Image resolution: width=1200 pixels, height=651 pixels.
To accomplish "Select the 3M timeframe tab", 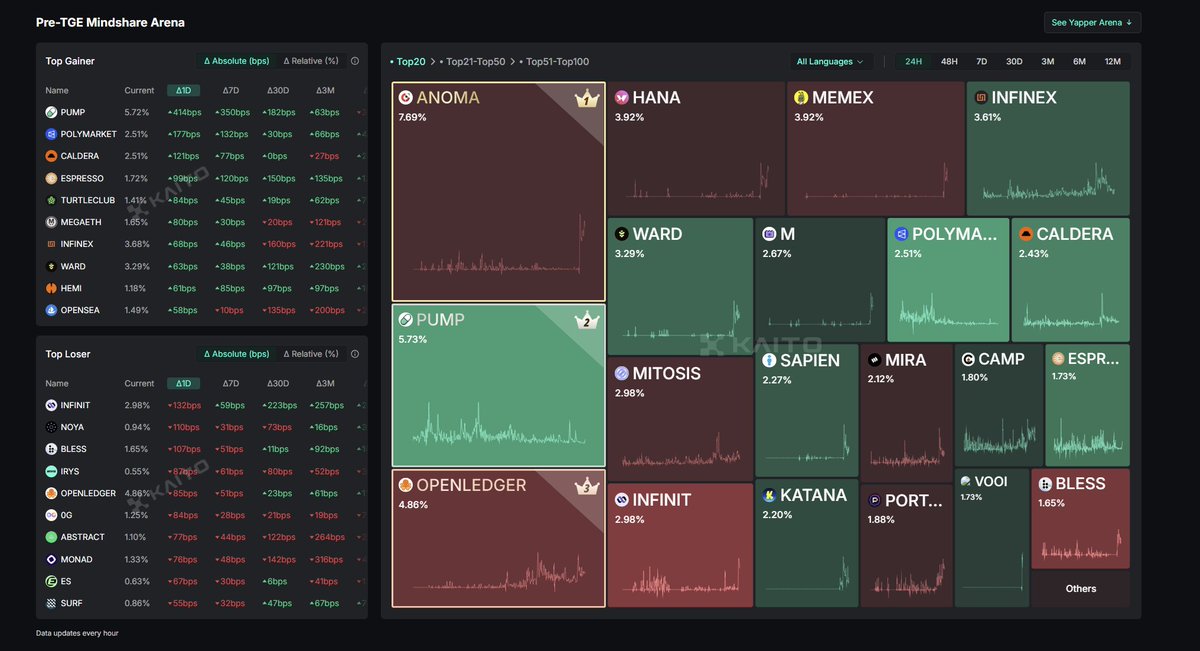I will [x=1047, y=62].
